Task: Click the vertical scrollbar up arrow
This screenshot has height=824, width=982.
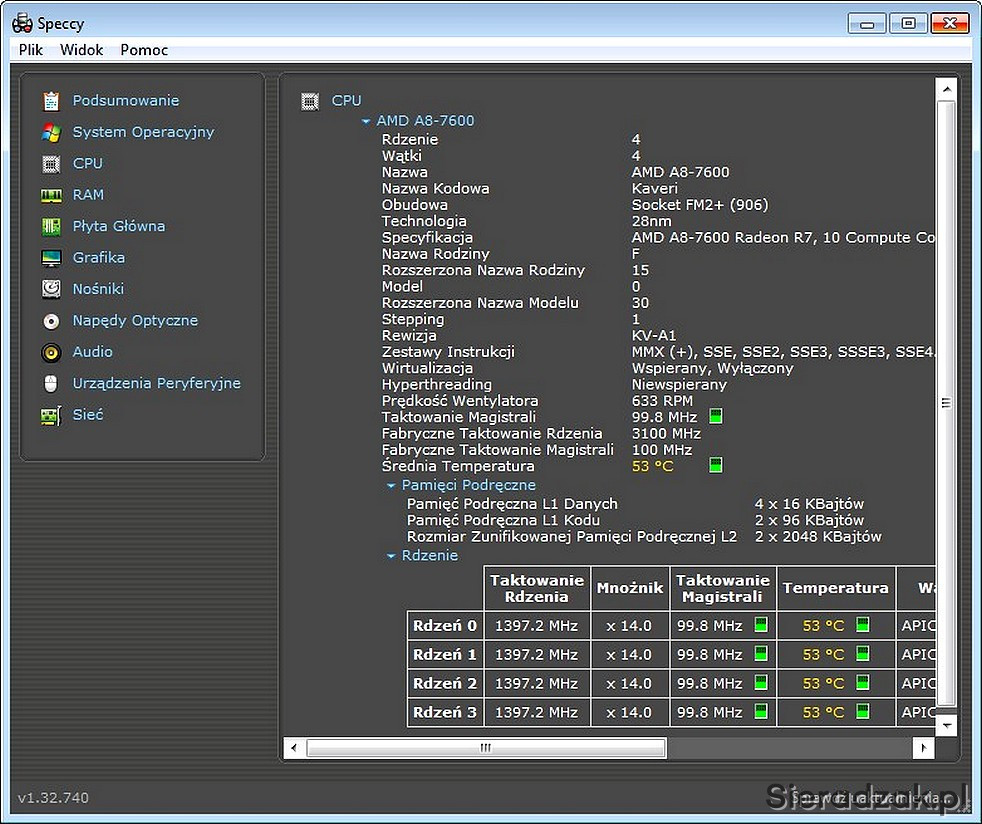Action: pos(946,90)
